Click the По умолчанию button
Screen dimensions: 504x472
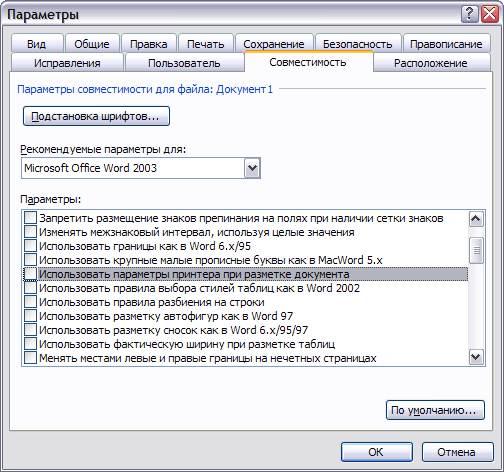435,410
